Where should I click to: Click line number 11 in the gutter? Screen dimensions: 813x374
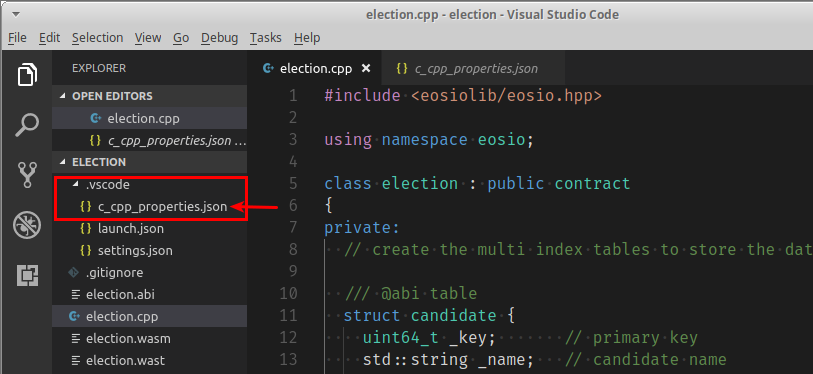pyautogui.click(x=288, y=315)
